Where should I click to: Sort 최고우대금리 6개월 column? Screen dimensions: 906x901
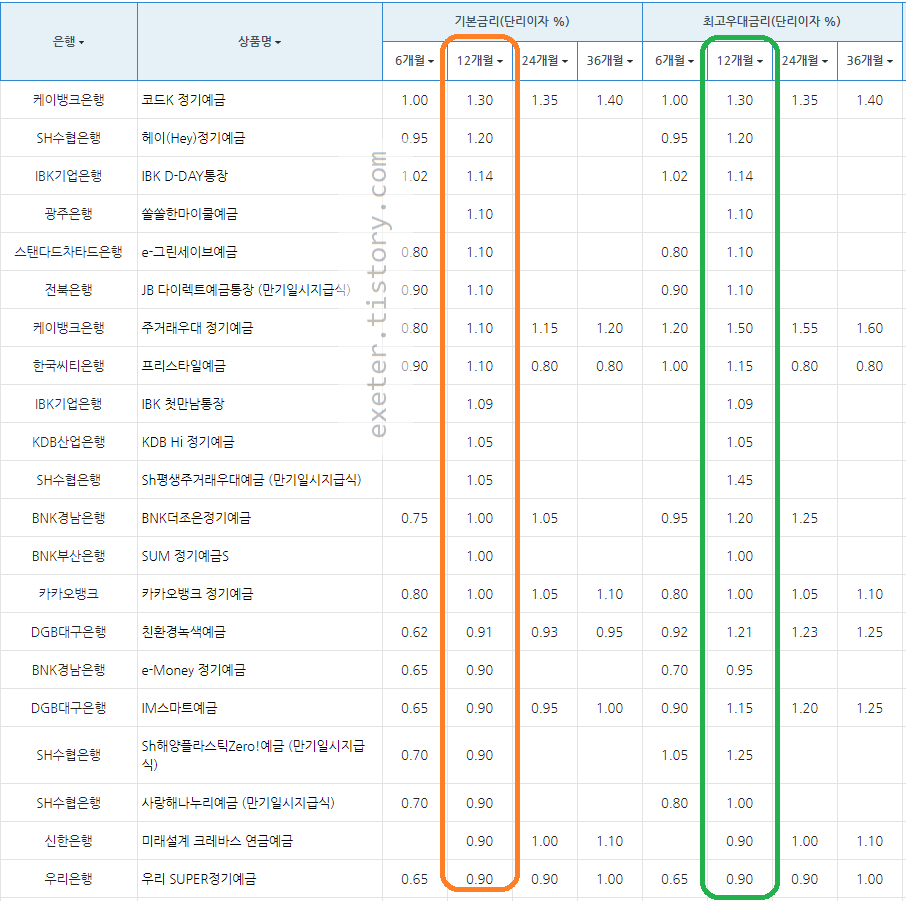674,60
